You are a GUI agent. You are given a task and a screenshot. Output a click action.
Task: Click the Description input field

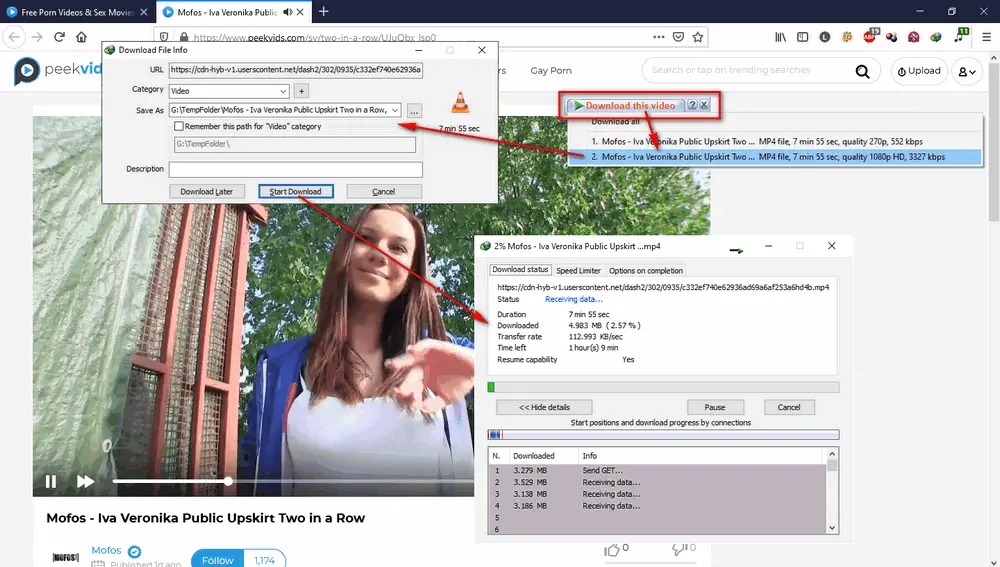[295, 169]
